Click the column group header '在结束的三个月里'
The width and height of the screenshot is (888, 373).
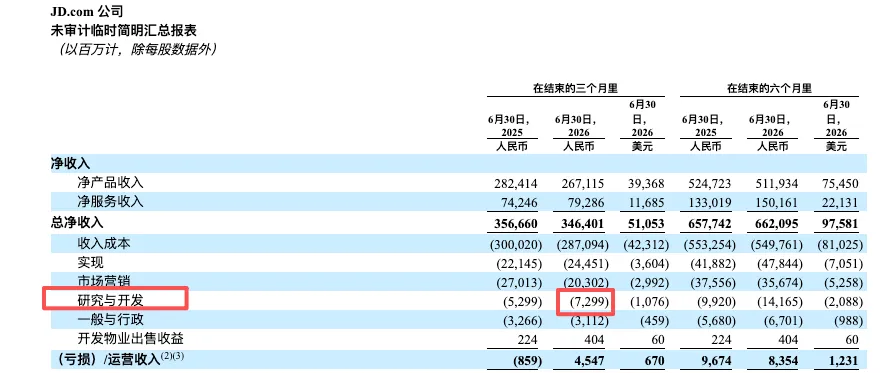575,88
